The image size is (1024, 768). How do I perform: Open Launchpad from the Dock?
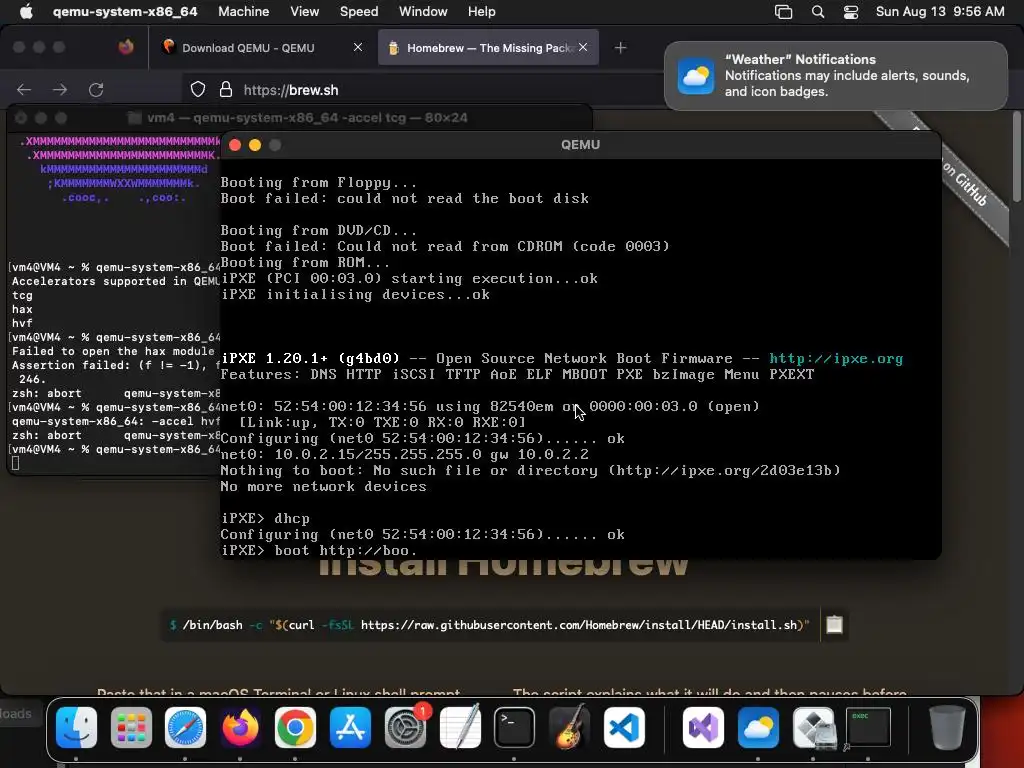[131, 727]
